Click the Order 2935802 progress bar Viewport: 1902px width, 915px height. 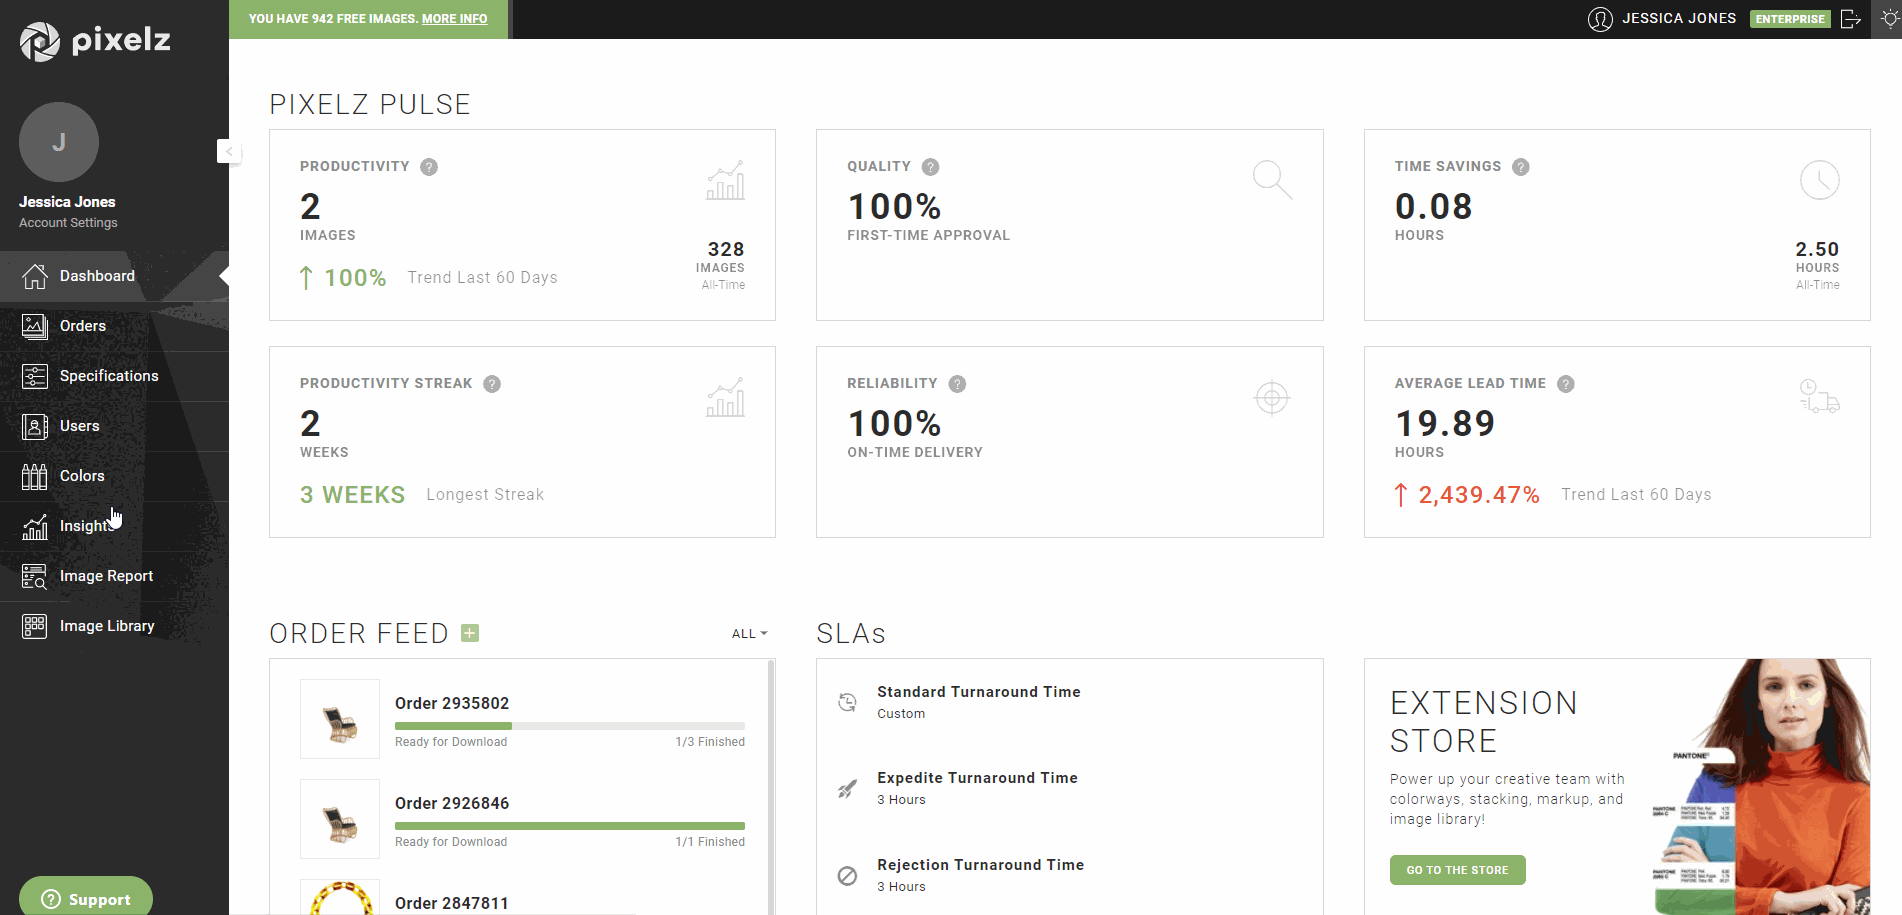click(x=570, y=726)
